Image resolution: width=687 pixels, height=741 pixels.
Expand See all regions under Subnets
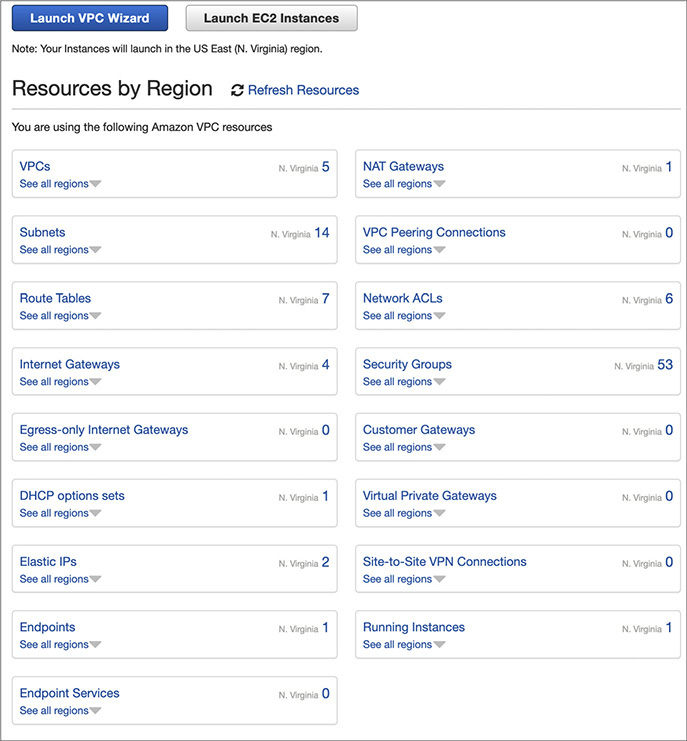[x=60, y=250]
